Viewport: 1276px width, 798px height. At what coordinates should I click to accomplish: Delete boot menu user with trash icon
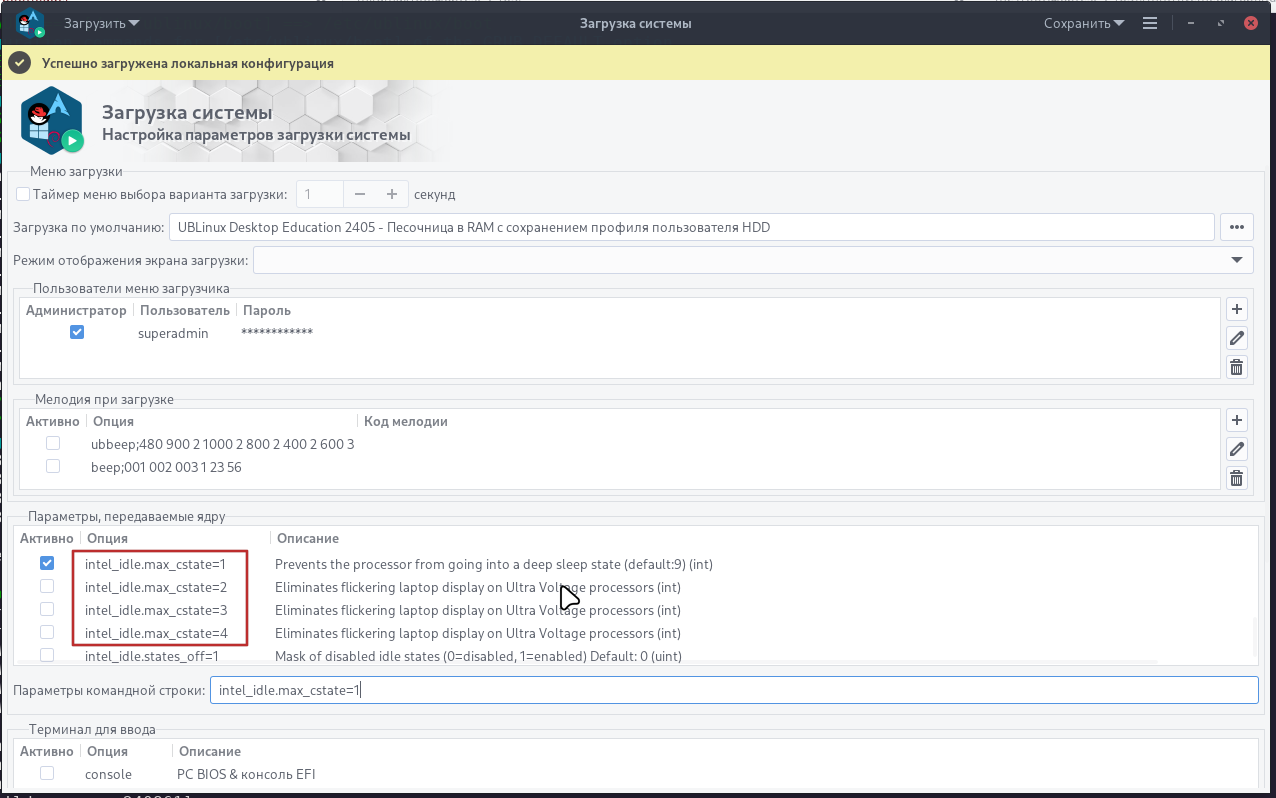coord(1237,367)
